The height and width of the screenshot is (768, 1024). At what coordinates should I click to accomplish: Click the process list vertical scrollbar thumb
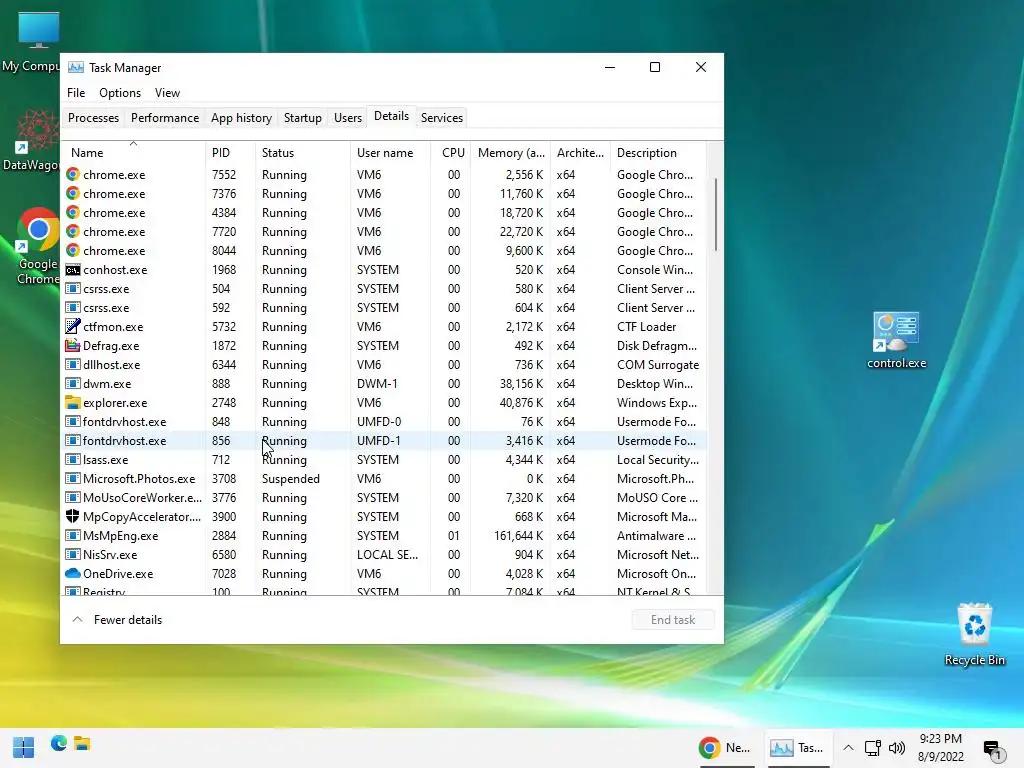click(x=716, y=214)
